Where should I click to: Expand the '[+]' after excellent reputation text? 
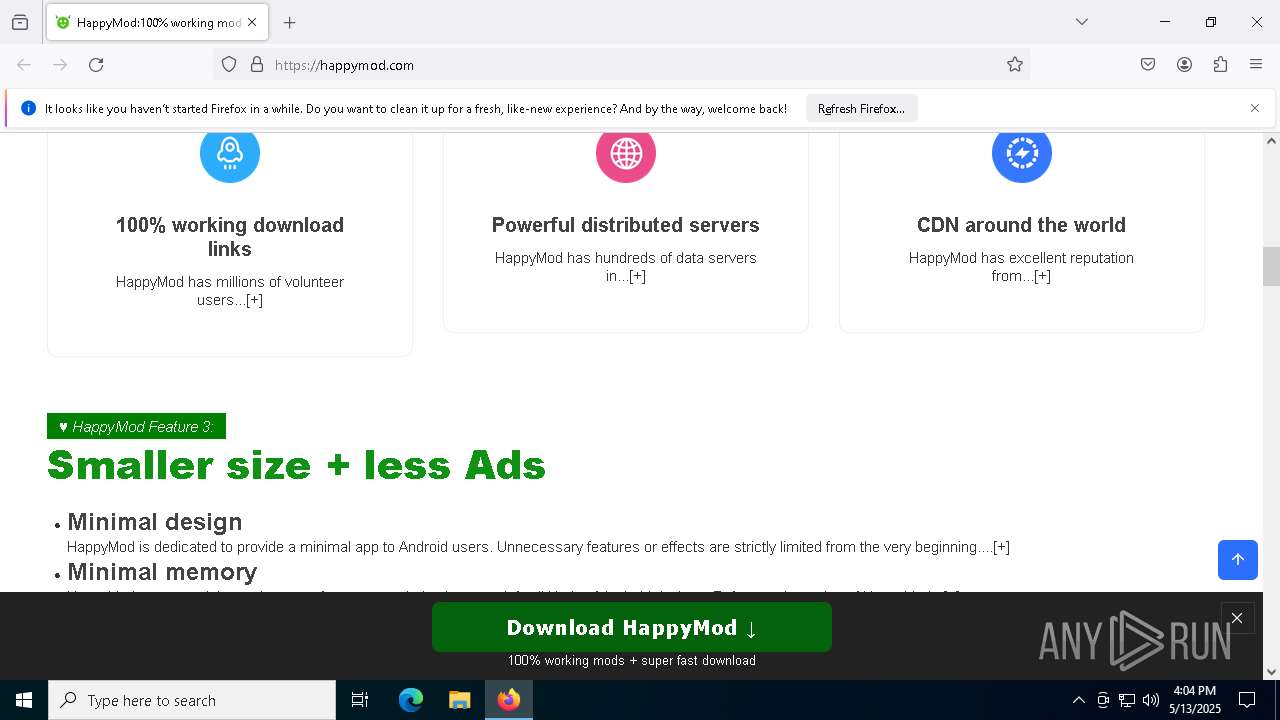point(1042,276)
